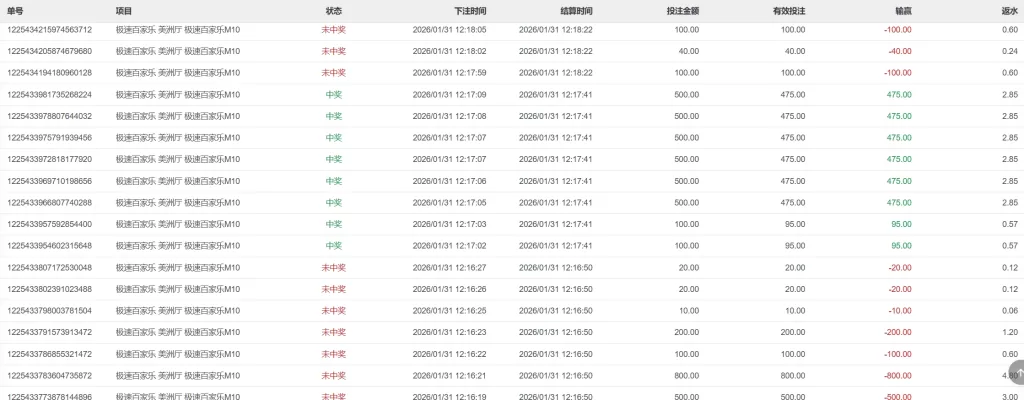Click the 投注金额 column header

(682, 10)
